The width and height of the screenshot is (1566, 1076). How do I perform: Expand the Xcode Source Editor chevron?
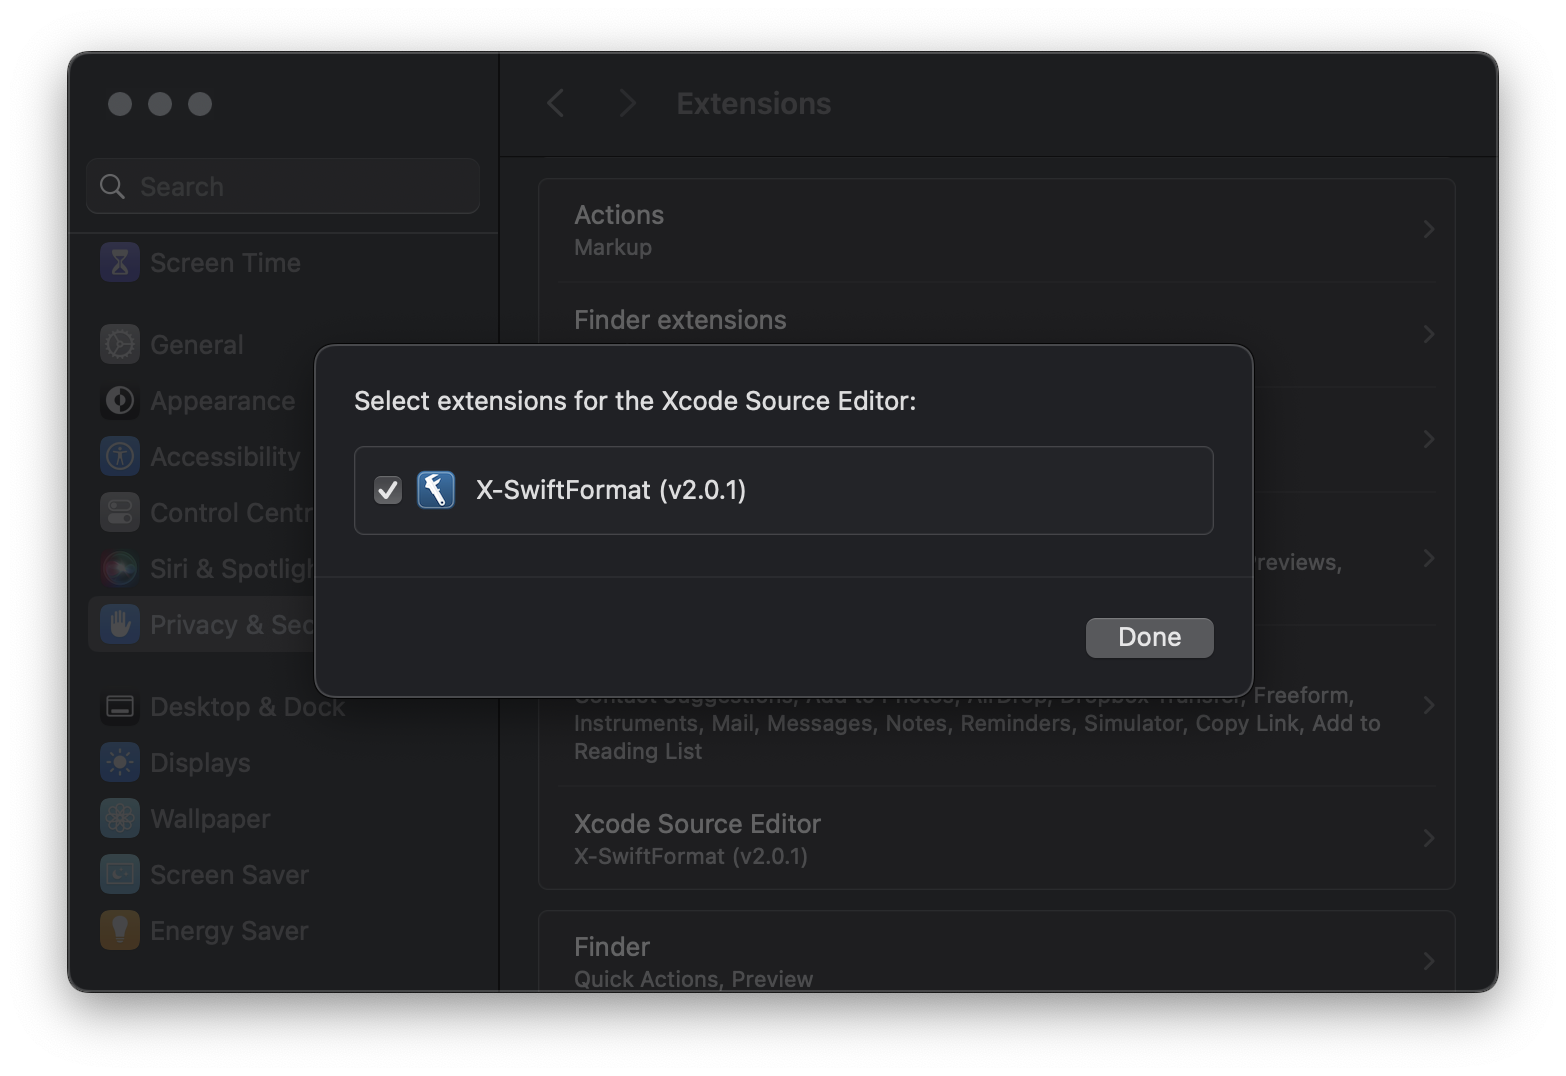click(1429, 838)
